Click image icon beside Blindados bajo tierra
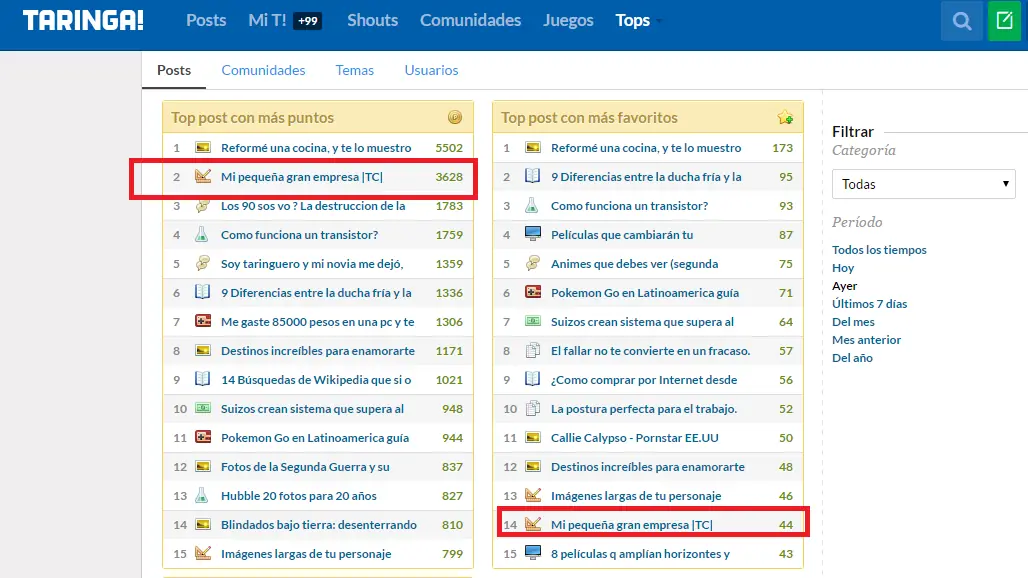The image size is (1028, 578). (x=203, y=524)
